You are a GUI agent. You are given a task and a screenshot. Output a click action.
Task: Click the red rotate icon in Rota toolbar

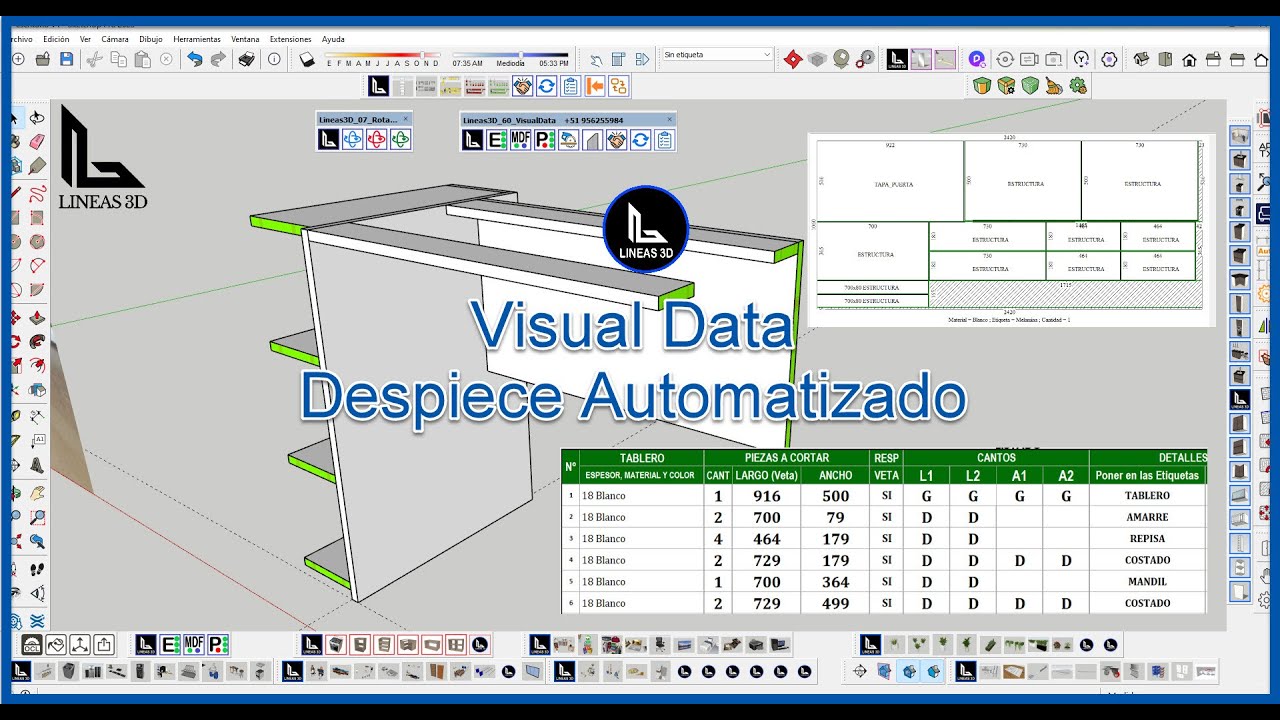click(x=376, y=140)
